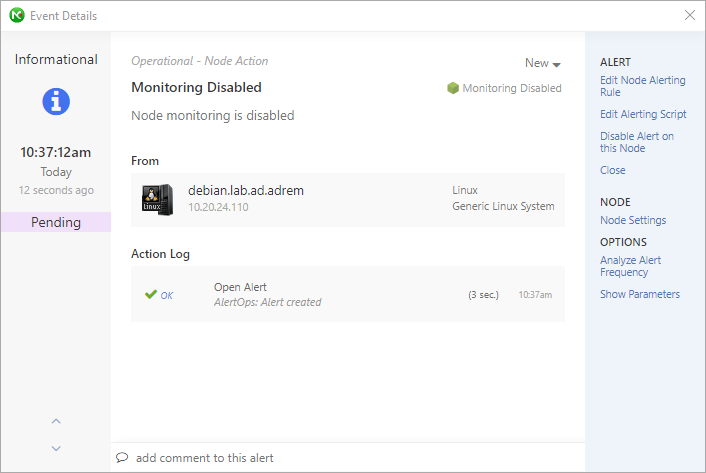This screenshot has height=473, width=706.
Task: Click the comment speech bubble icon
Action: pyautogui.click(x=122, y=457)
